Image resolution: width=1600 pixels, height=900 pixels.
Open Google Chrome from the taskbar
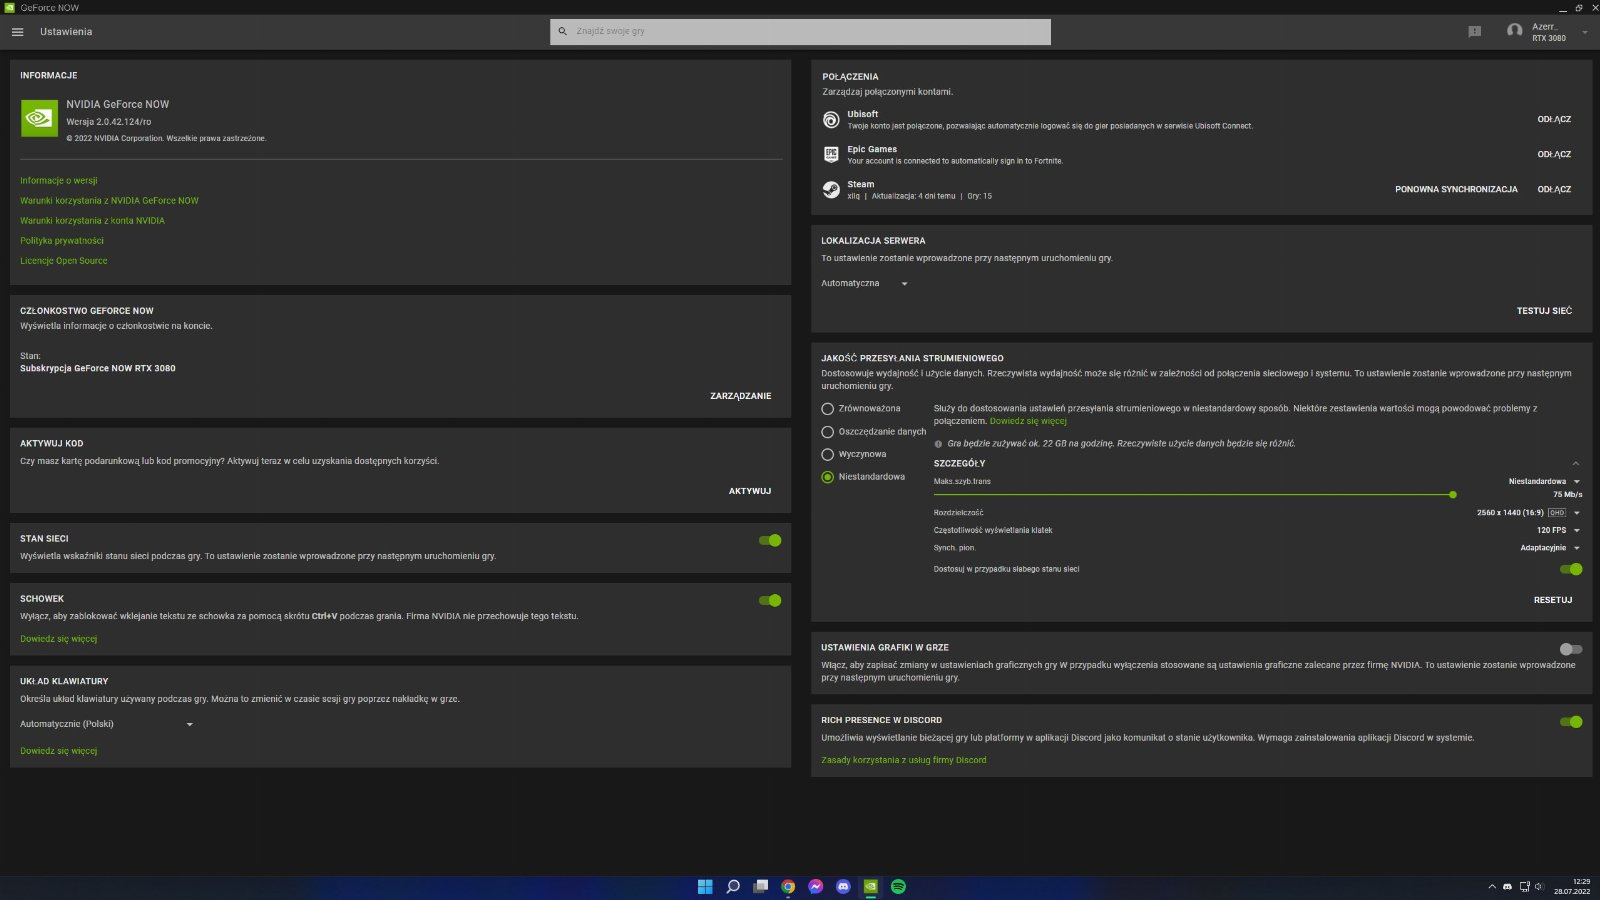click(x=788, y=887)
